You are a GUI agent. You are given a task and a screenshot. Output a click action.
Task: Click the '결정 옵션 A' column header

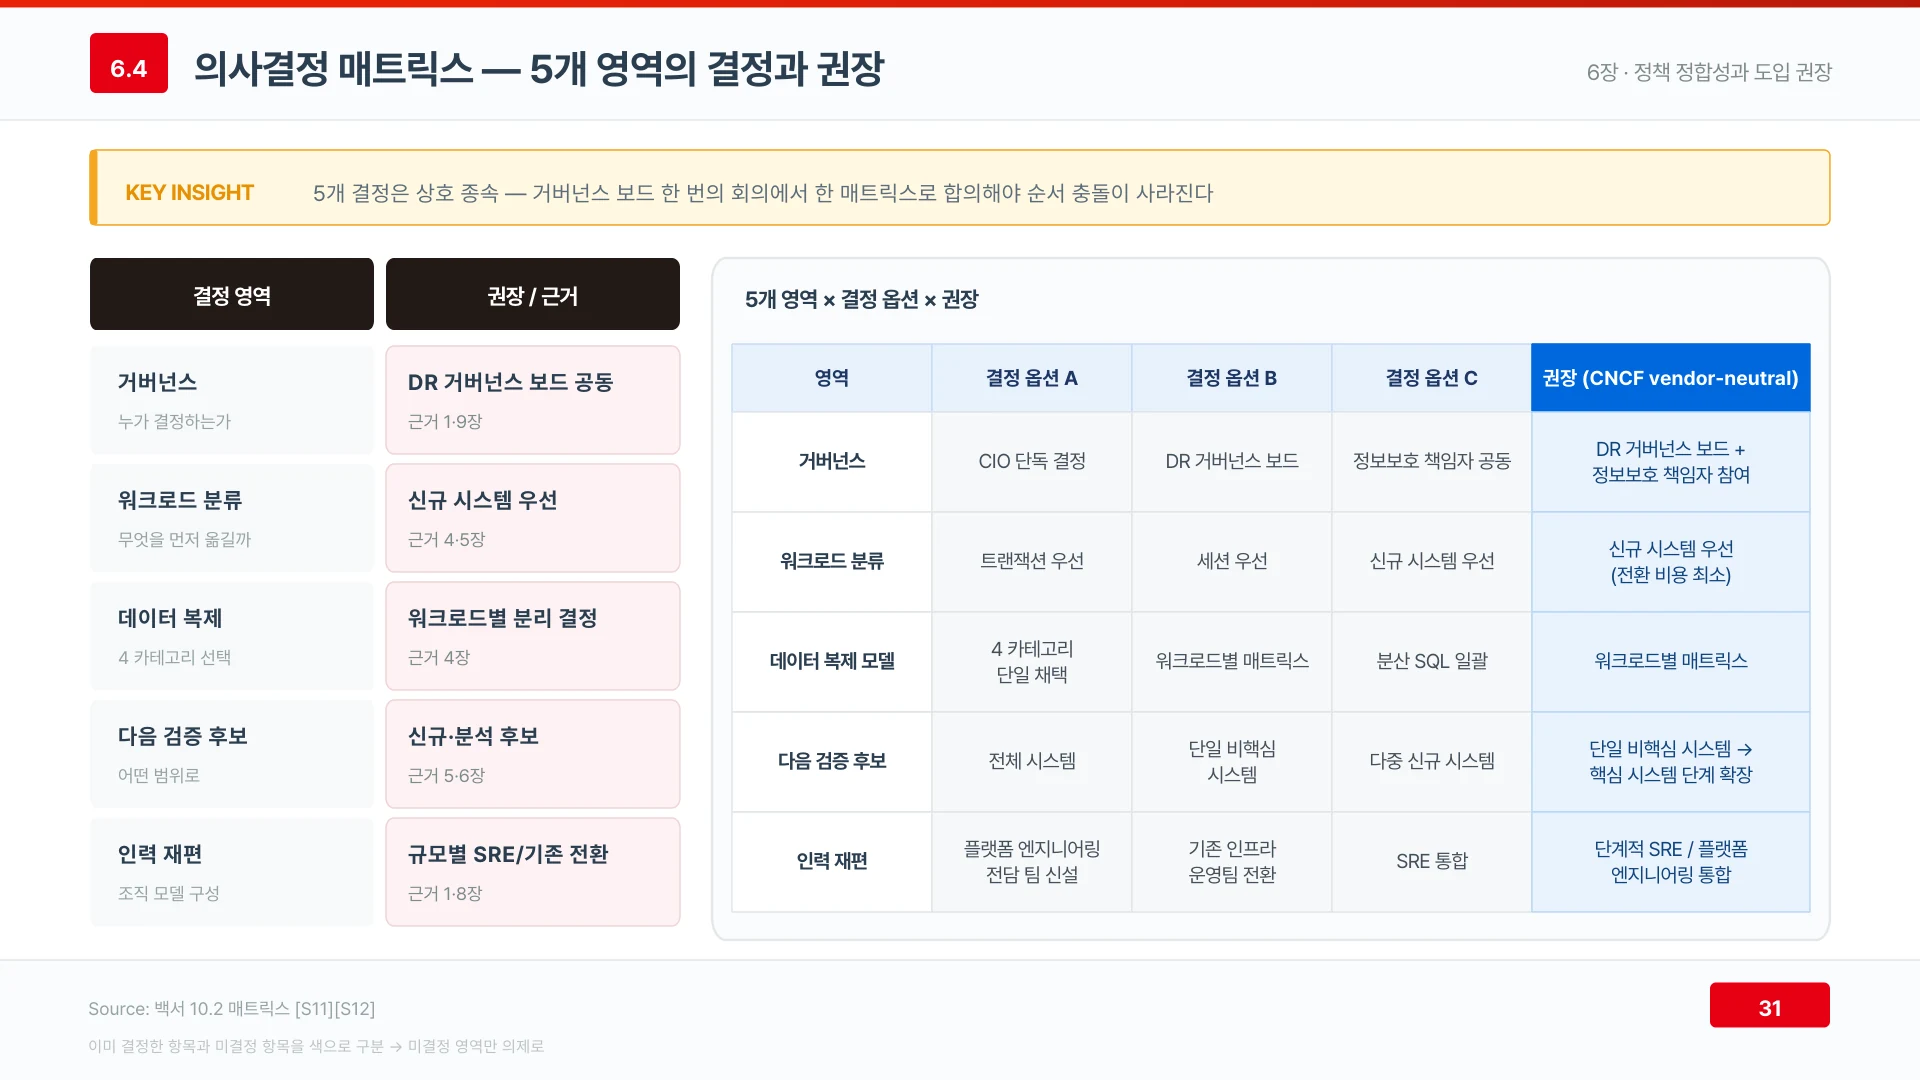point(1032,378)
